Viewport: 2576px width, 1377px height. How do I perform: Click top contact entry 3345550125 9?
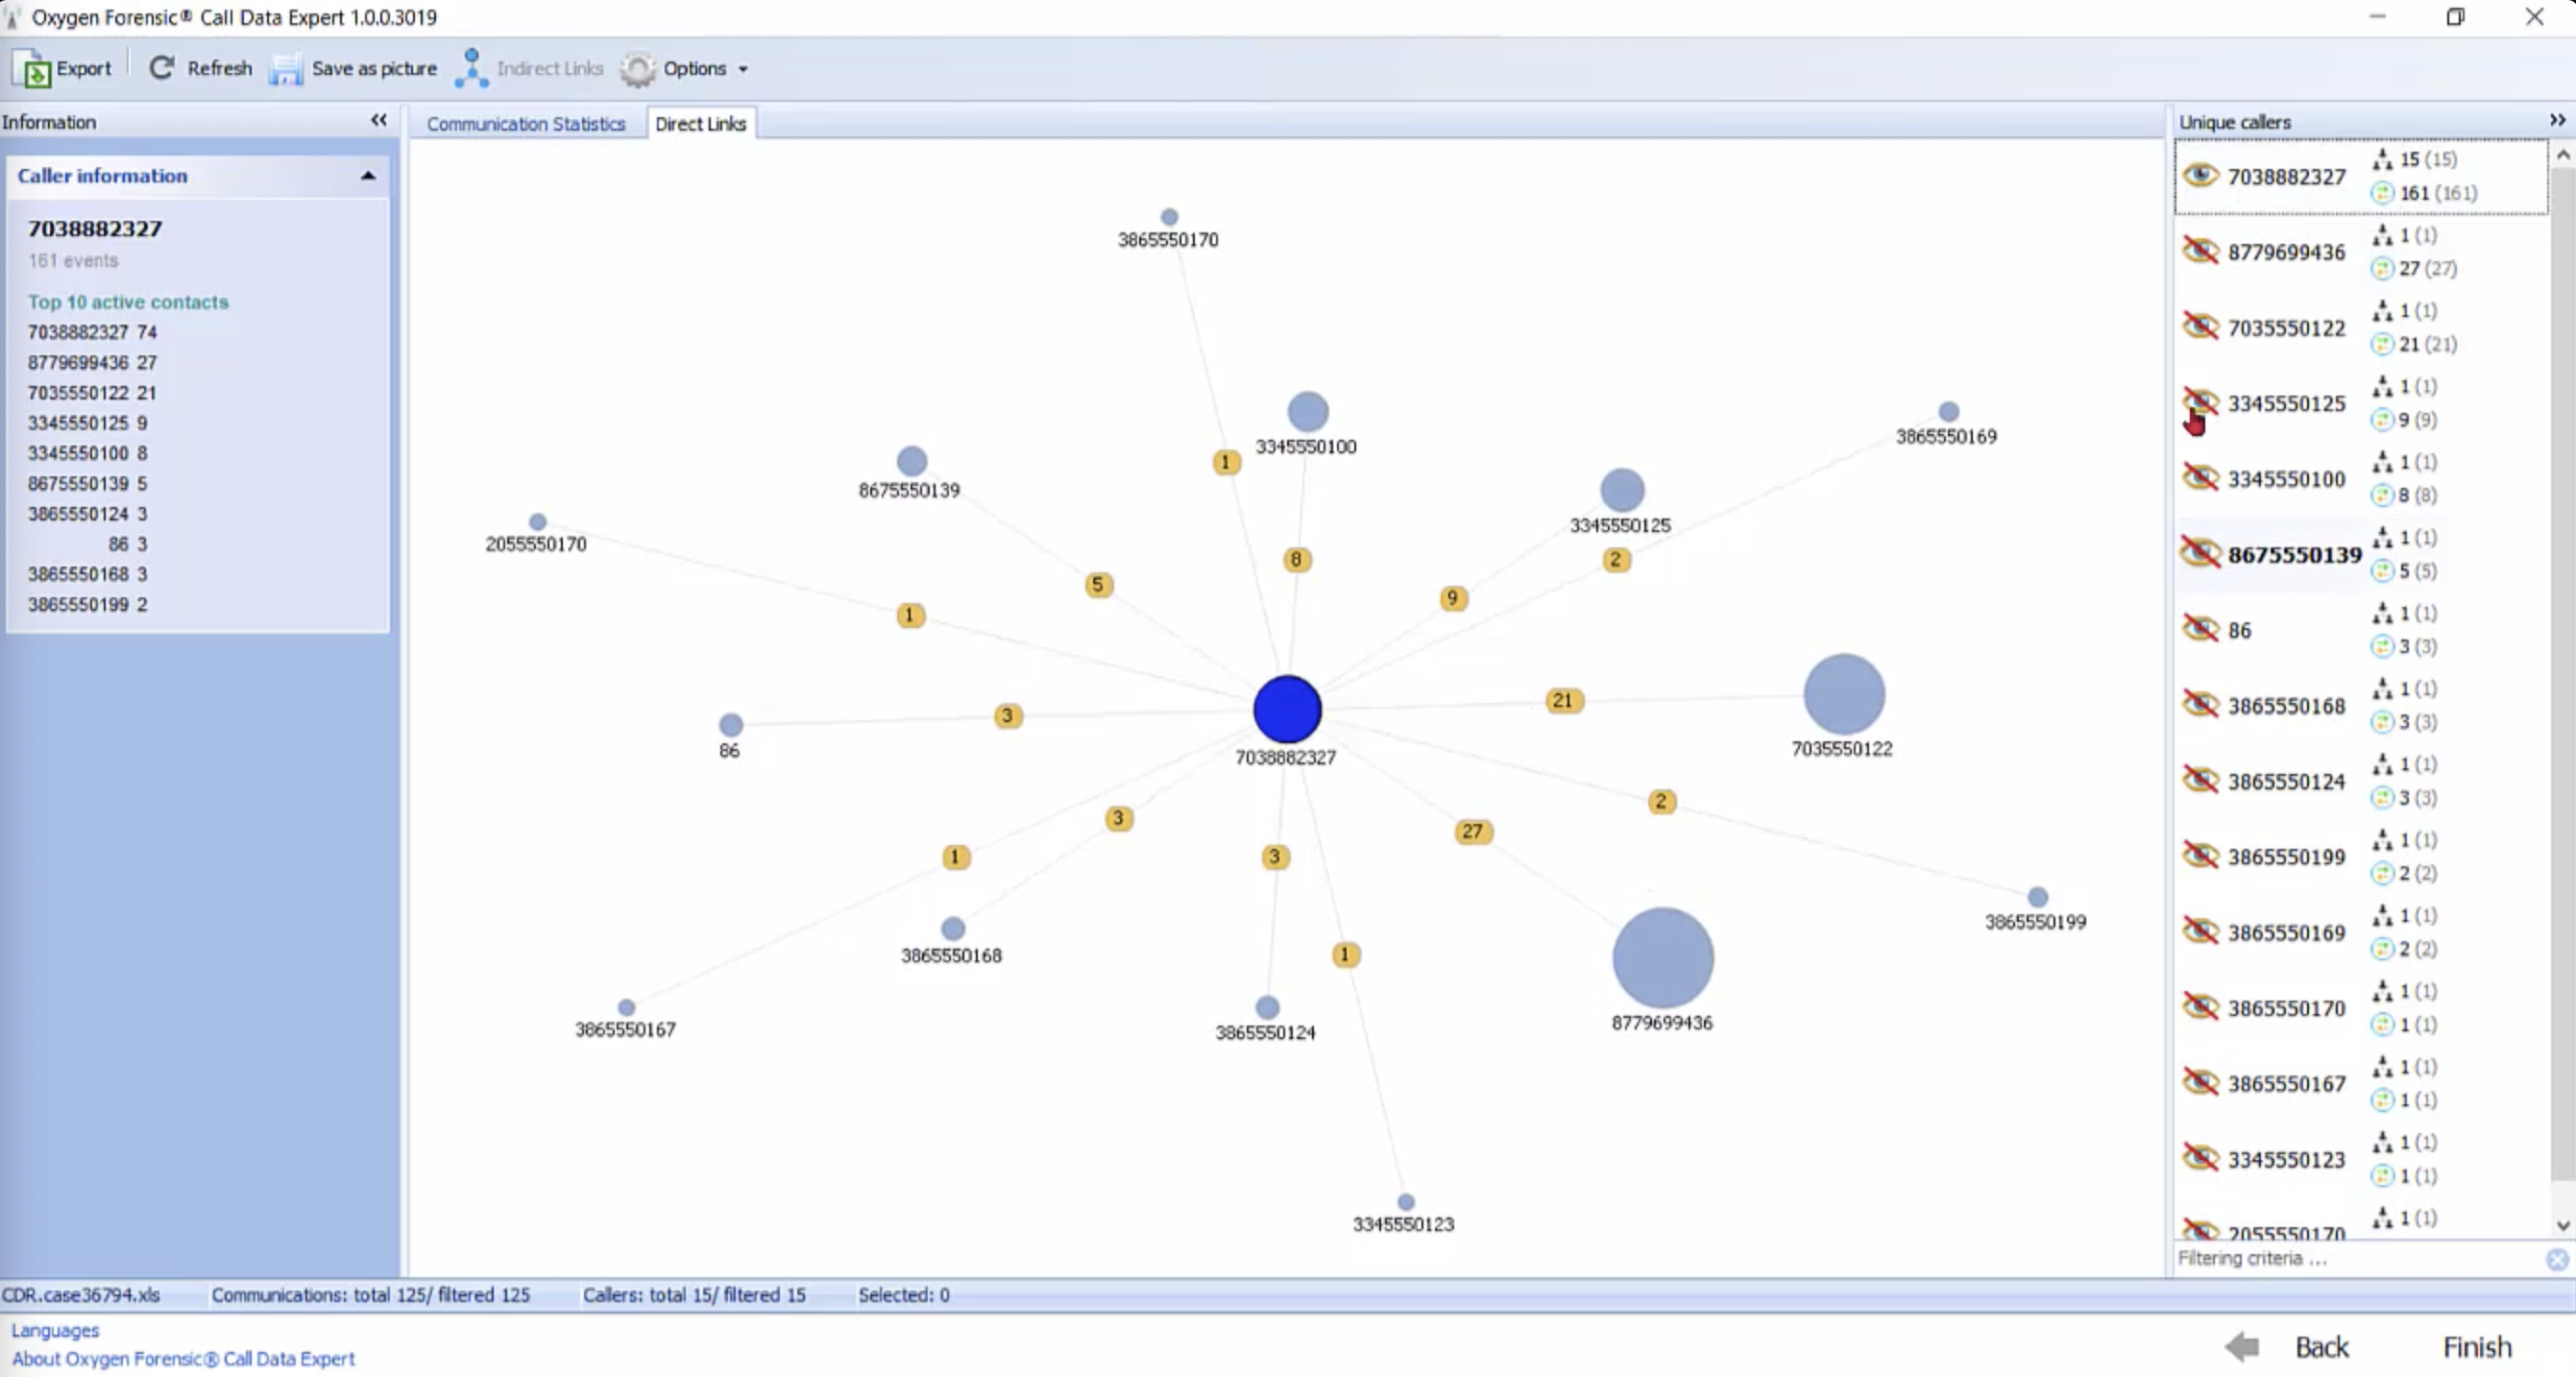[88, 422]
